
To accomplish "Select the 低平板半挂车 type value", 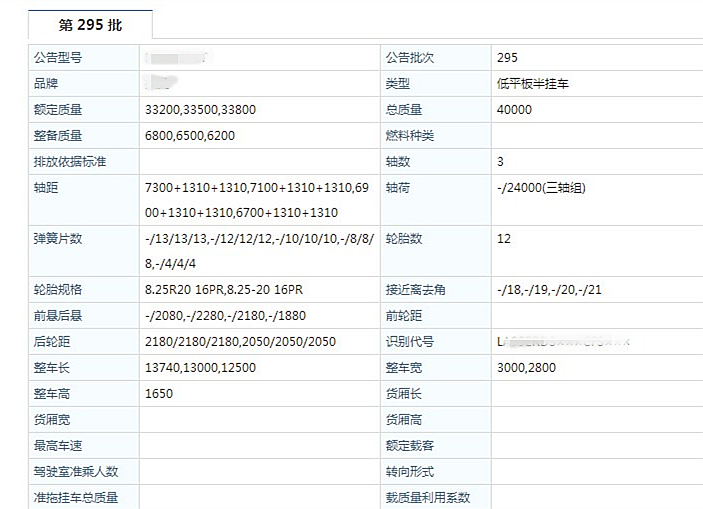I will 532,84.
